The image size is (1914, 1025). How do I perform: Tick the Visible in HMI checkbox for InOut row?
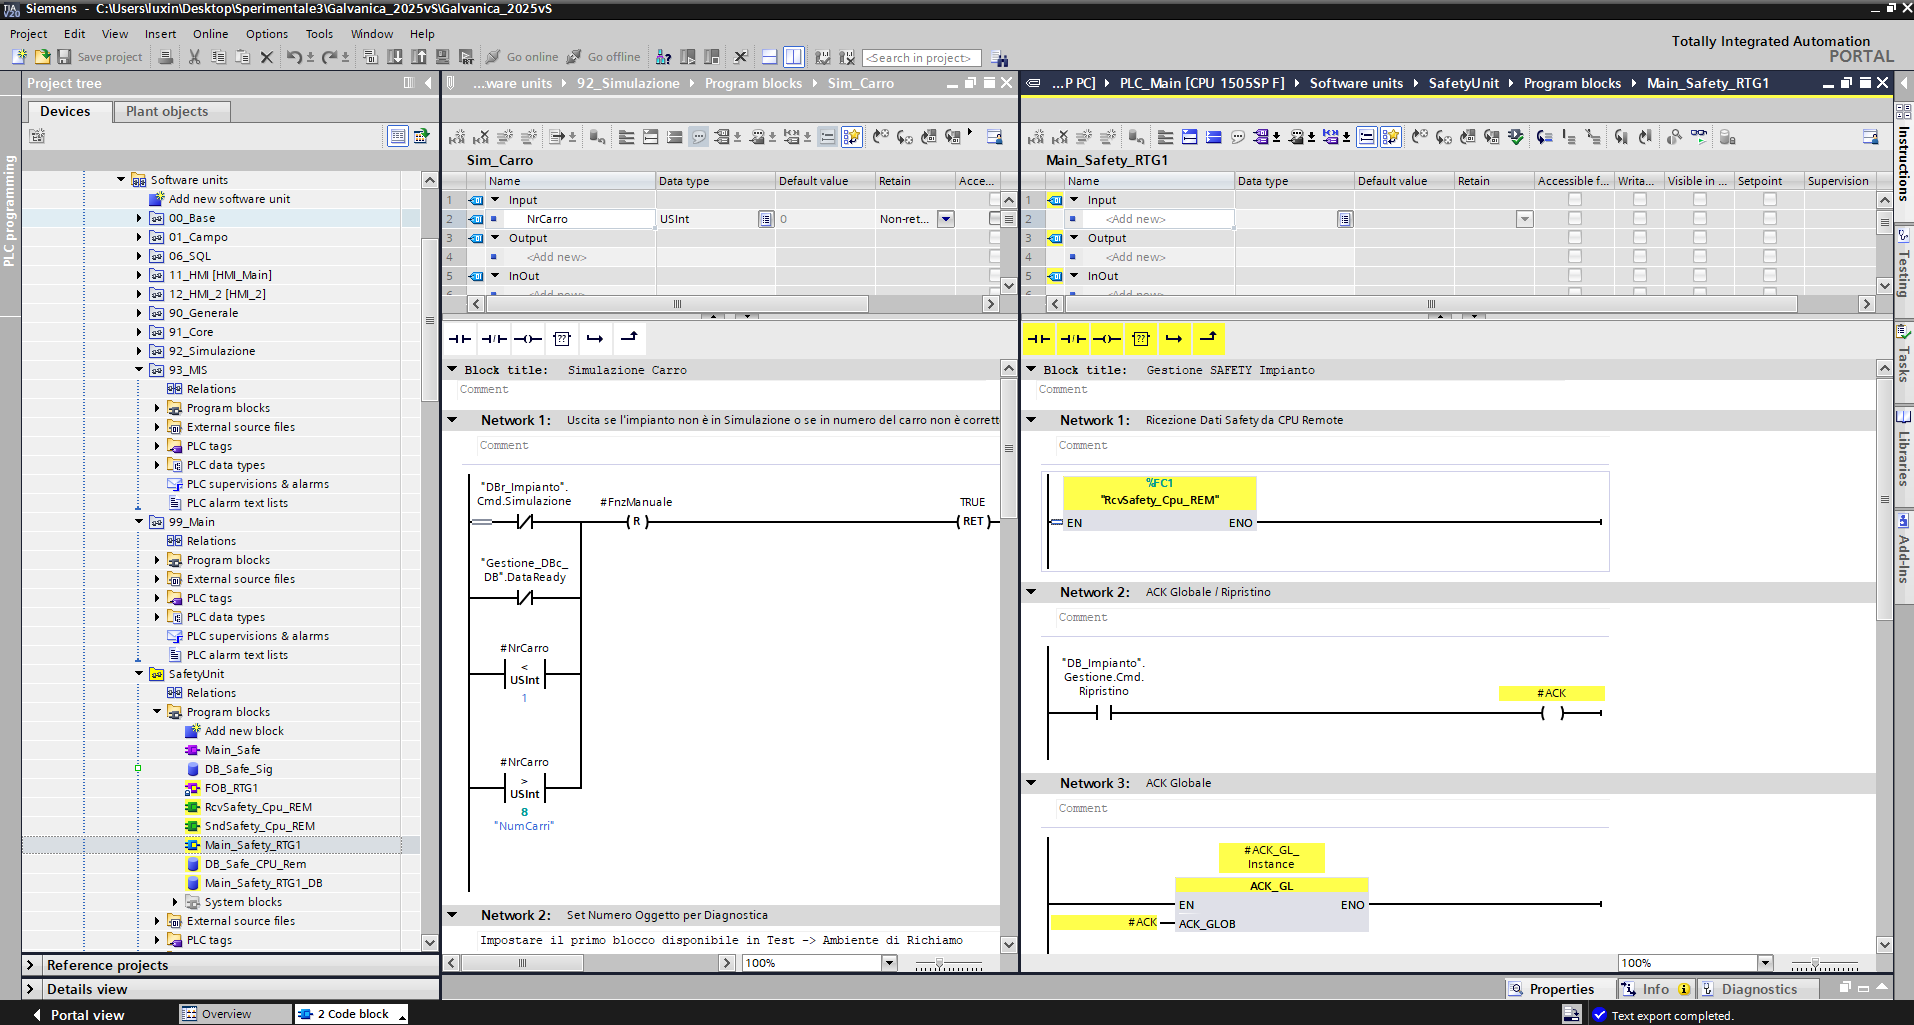(x=1700, y=276)
